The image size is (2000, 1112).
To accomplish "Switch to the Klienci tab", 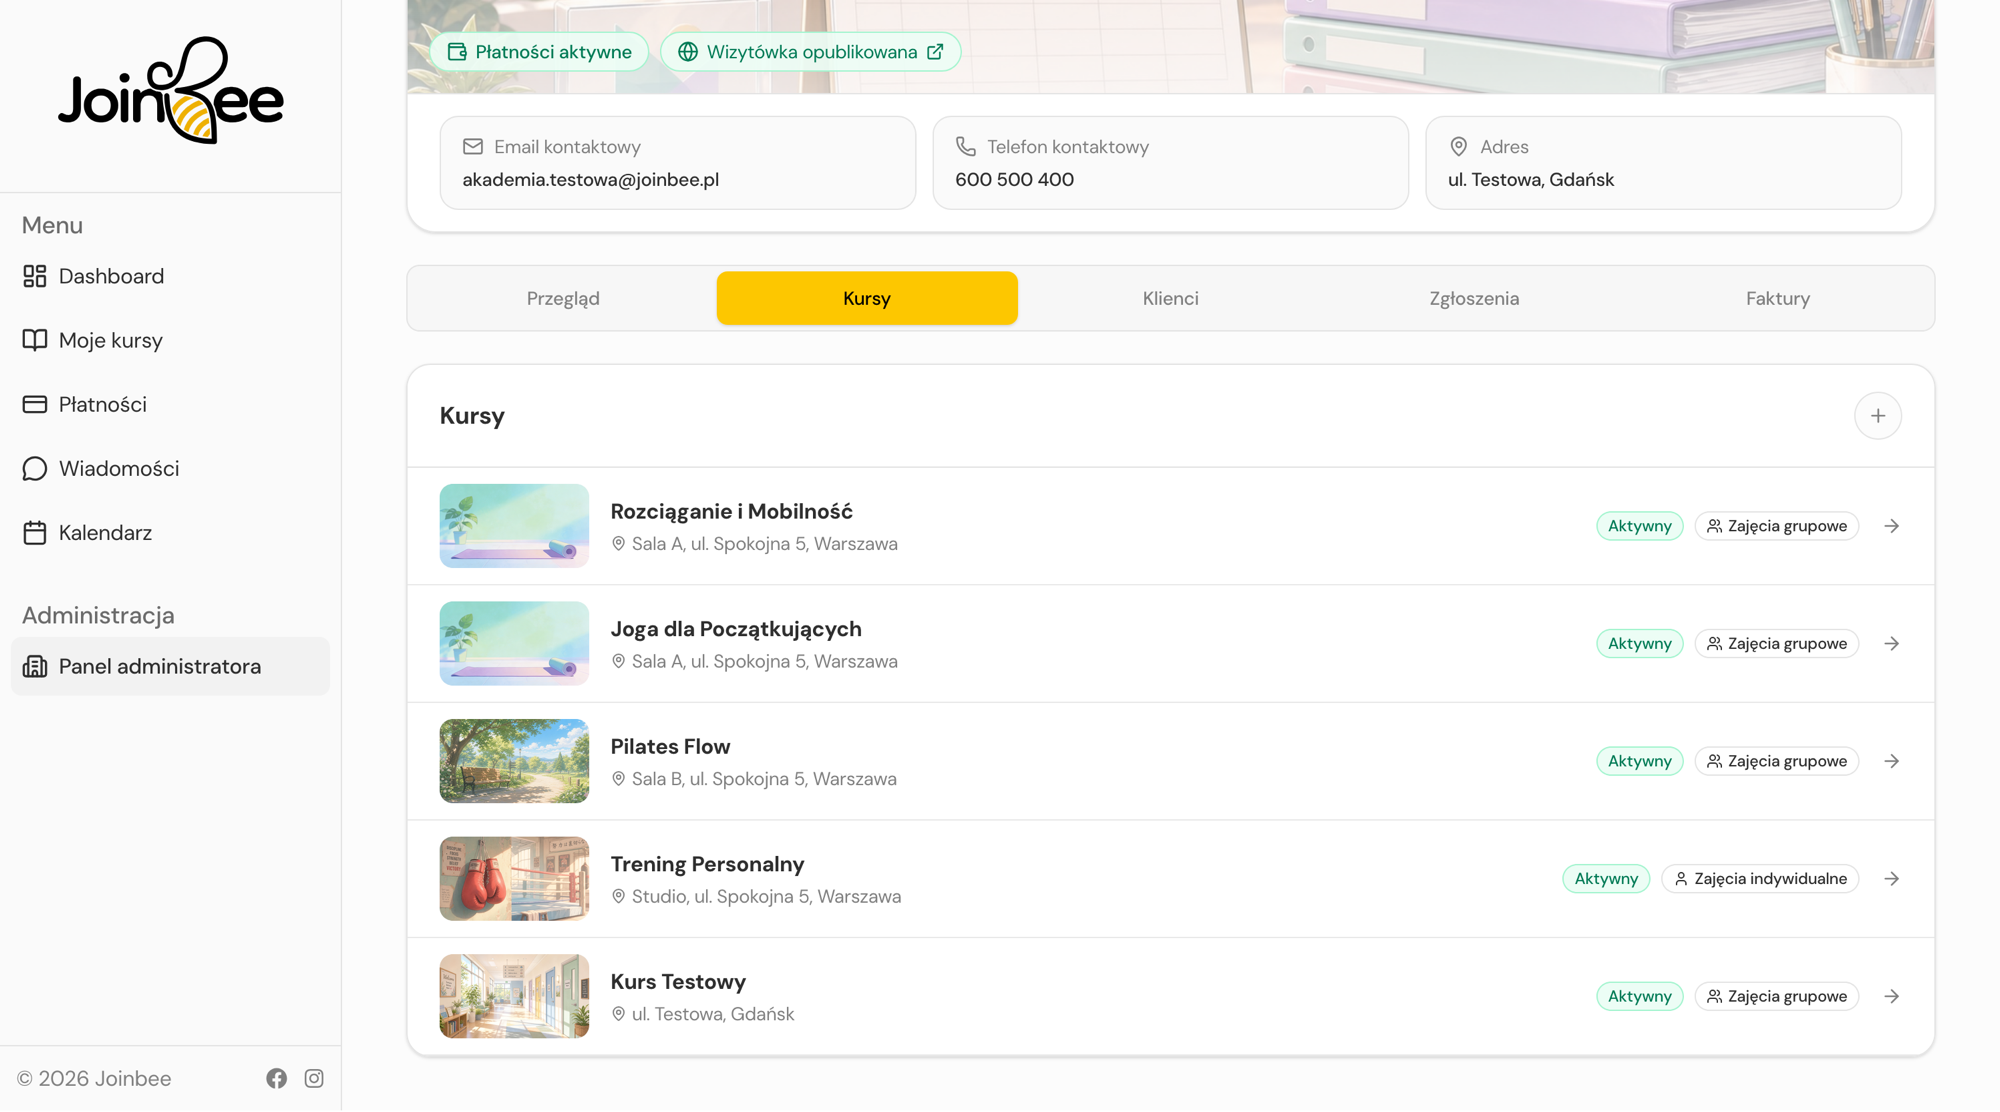I will point(1171,298).
